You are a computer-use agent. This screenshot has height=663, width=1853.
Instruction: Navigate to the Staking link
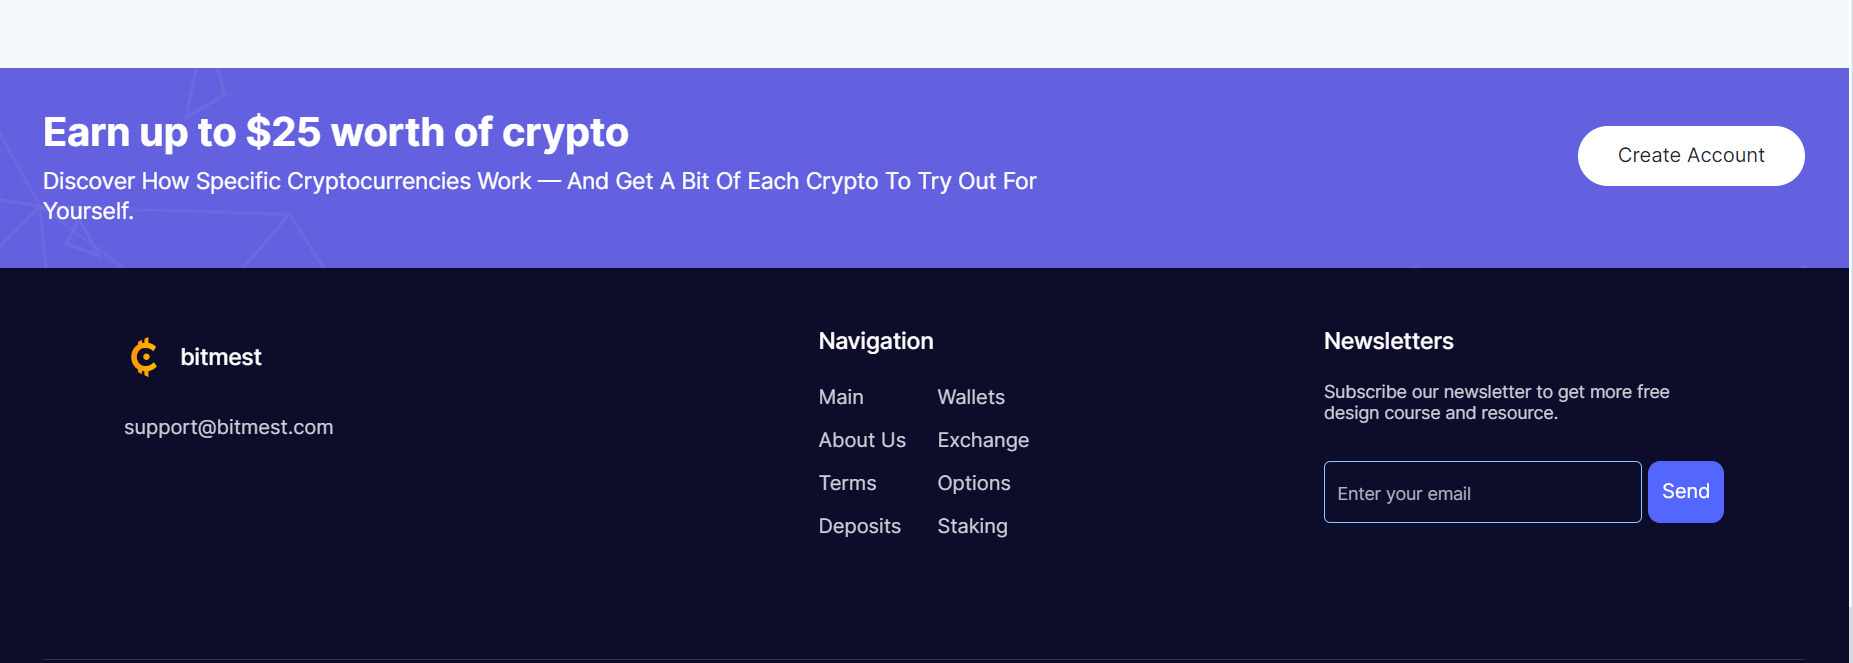click(972, 526)
